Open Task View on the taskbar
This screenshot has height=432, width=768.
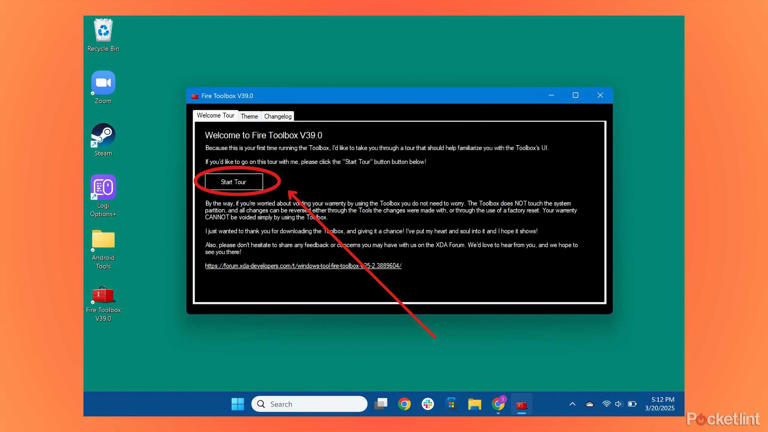[x=381, y=404]
